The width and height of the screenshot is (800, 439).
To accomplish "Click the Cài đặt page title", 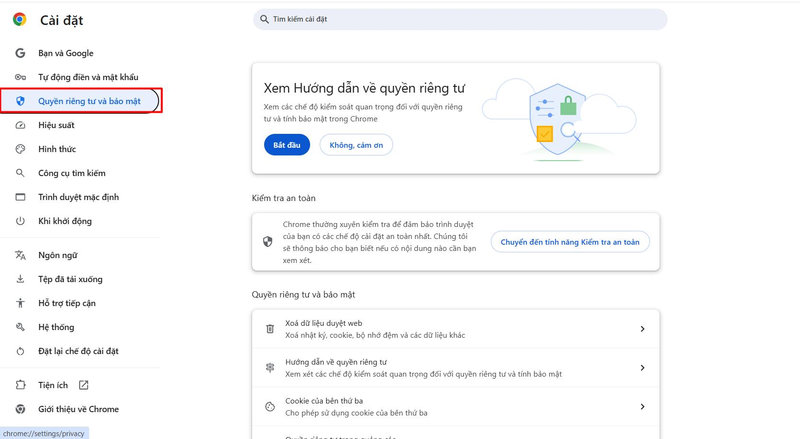I will (x=61, y=20).
